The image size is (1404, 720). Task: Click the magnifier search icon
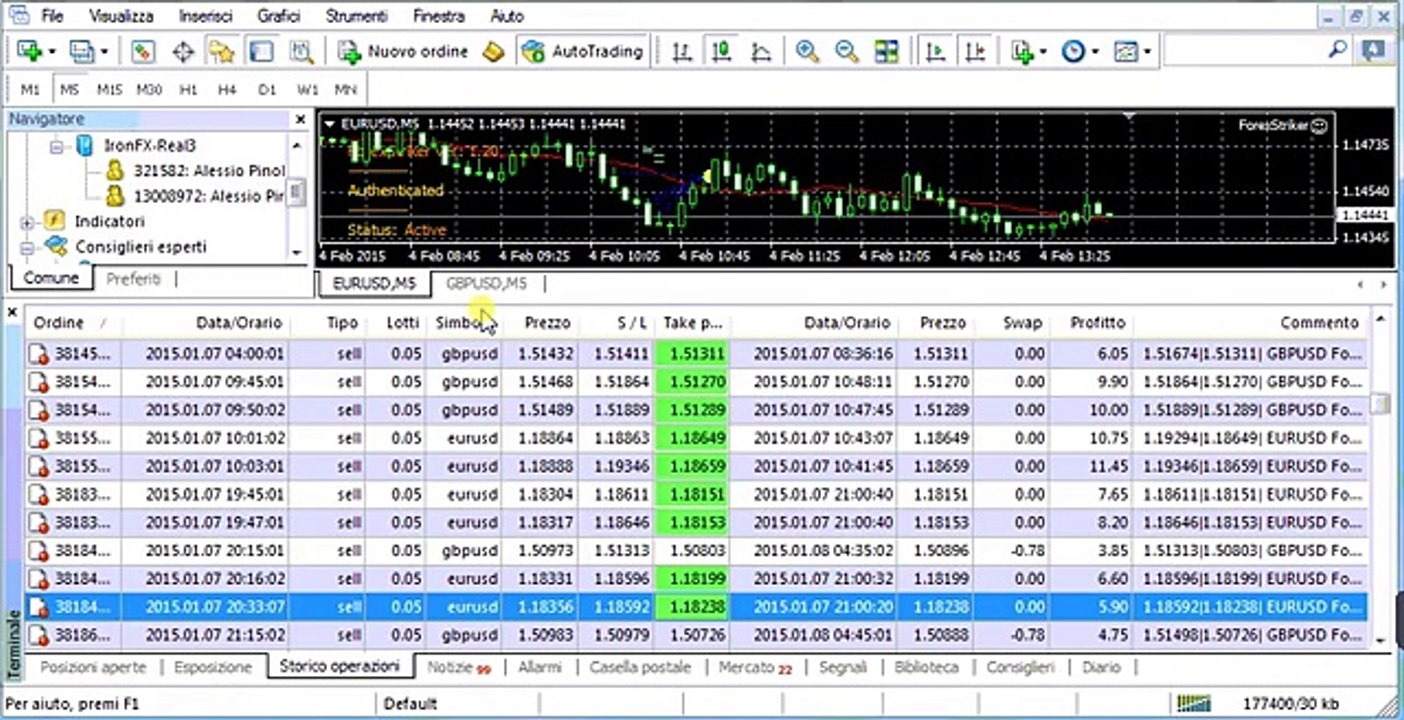tap(1337, 49)
